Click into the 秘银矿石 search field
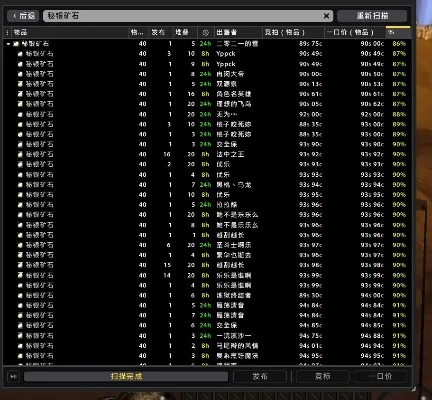The height and width of the screenshot is (400, 432). click(x=183, y=16)
